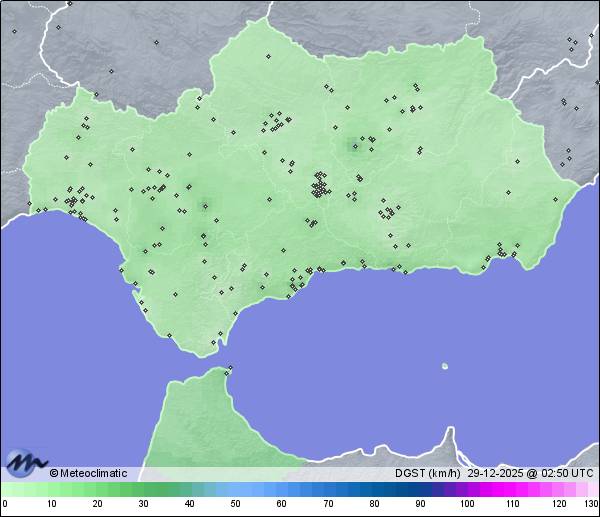Click the dark blue 80 km/h legend color
This screenshot has height=517, width=600.
[x=373, y=490]
